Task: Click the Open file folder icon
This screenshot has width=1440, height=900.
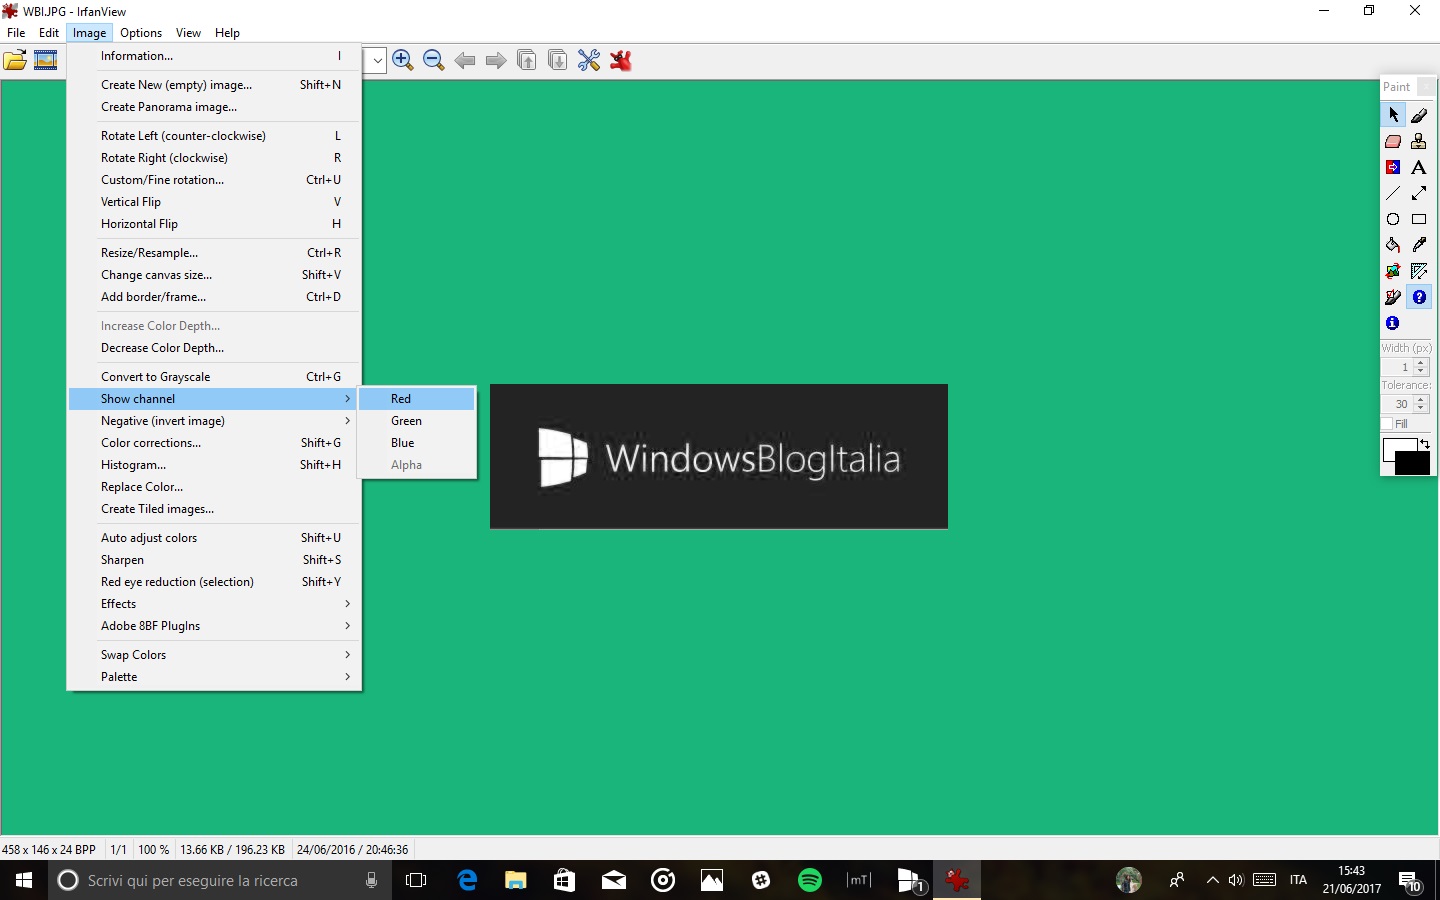Action: coord(15,61)
